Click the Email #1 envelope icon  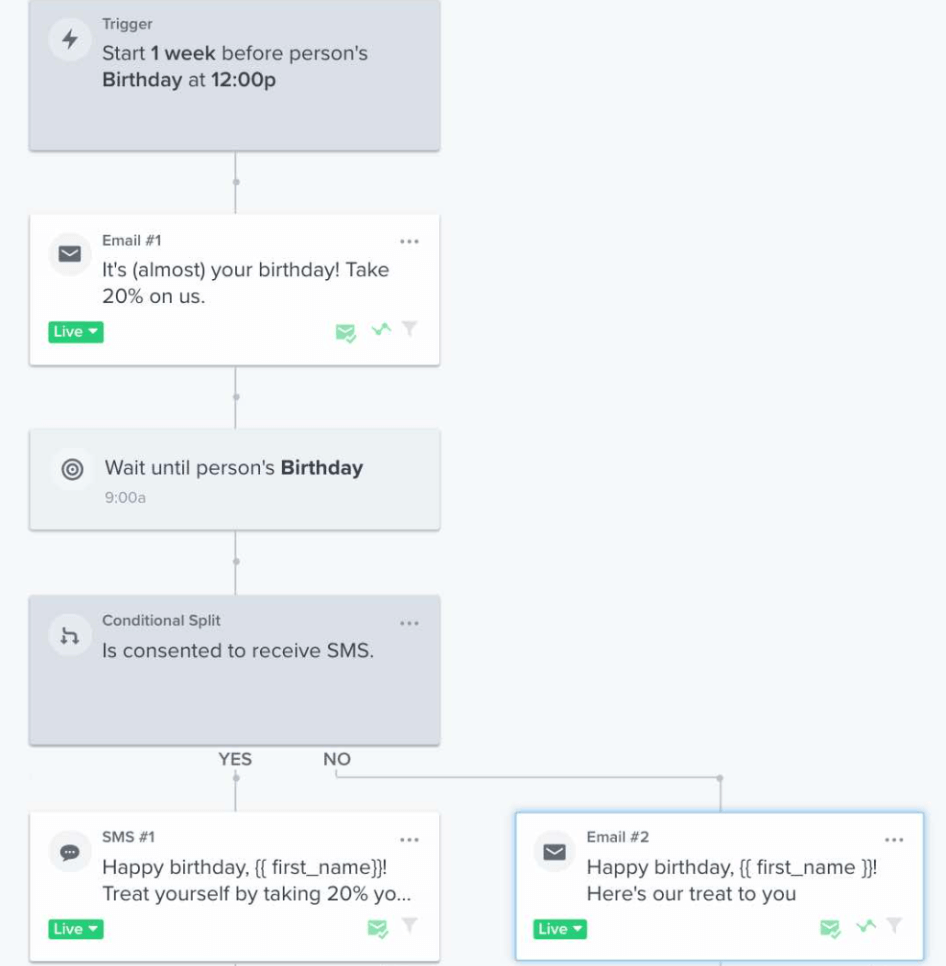(x=70, y=254)
